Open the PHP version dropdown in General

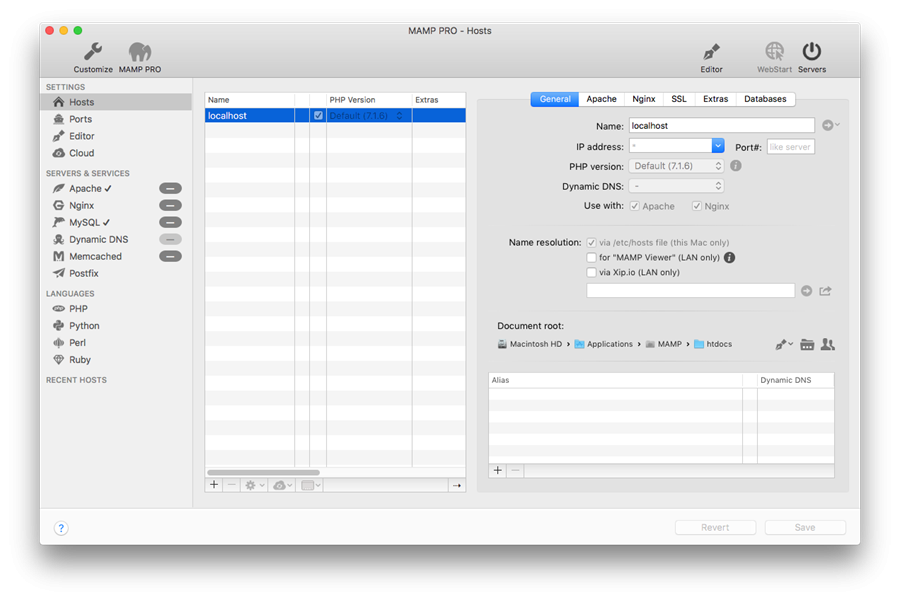(x=676, y=166)
